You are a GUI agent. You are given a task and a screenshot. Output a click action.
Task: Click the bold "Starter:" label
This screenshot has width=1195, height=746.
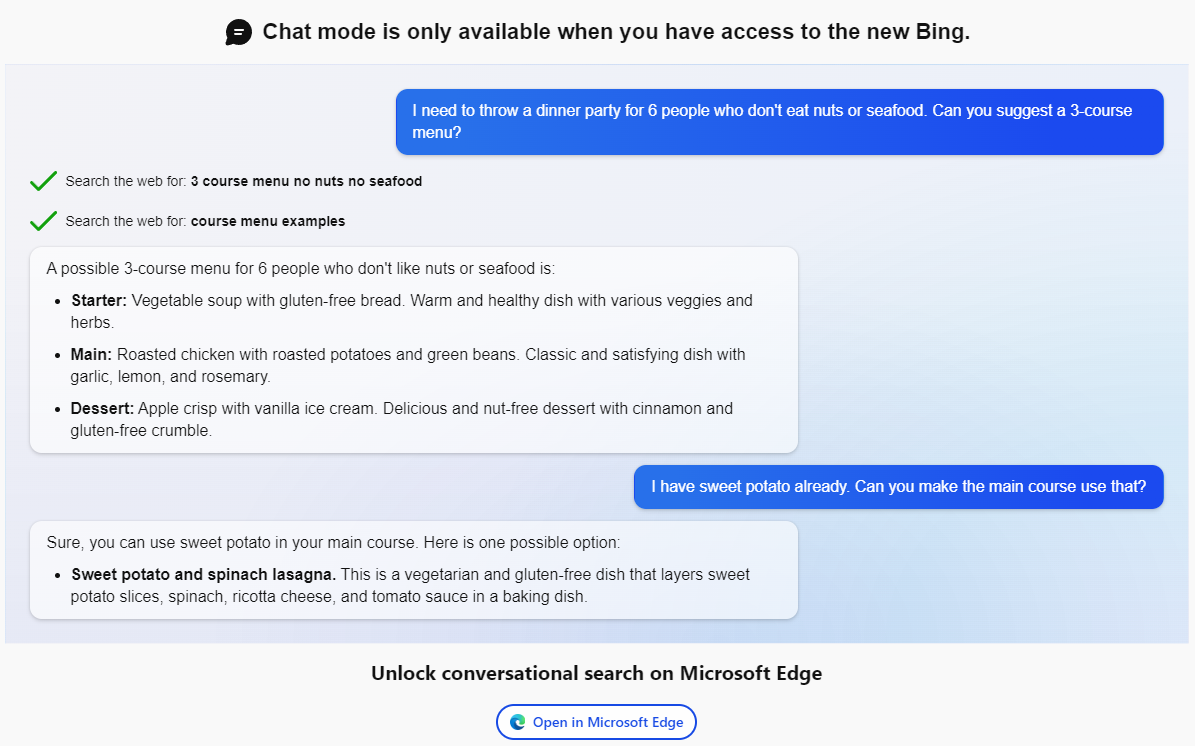click(99, 301)
